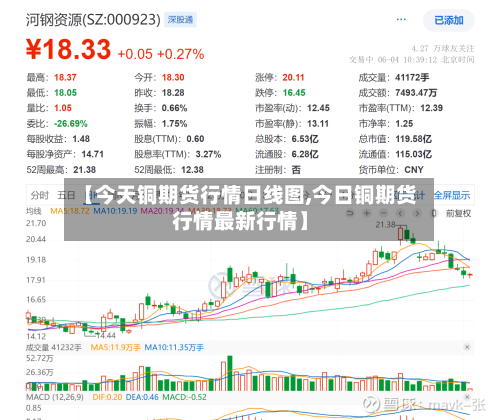Click the volume MA5:11.9万手 label
This screenshot has width=500, height=420.
pyautogui.click(x=115, y=347)
